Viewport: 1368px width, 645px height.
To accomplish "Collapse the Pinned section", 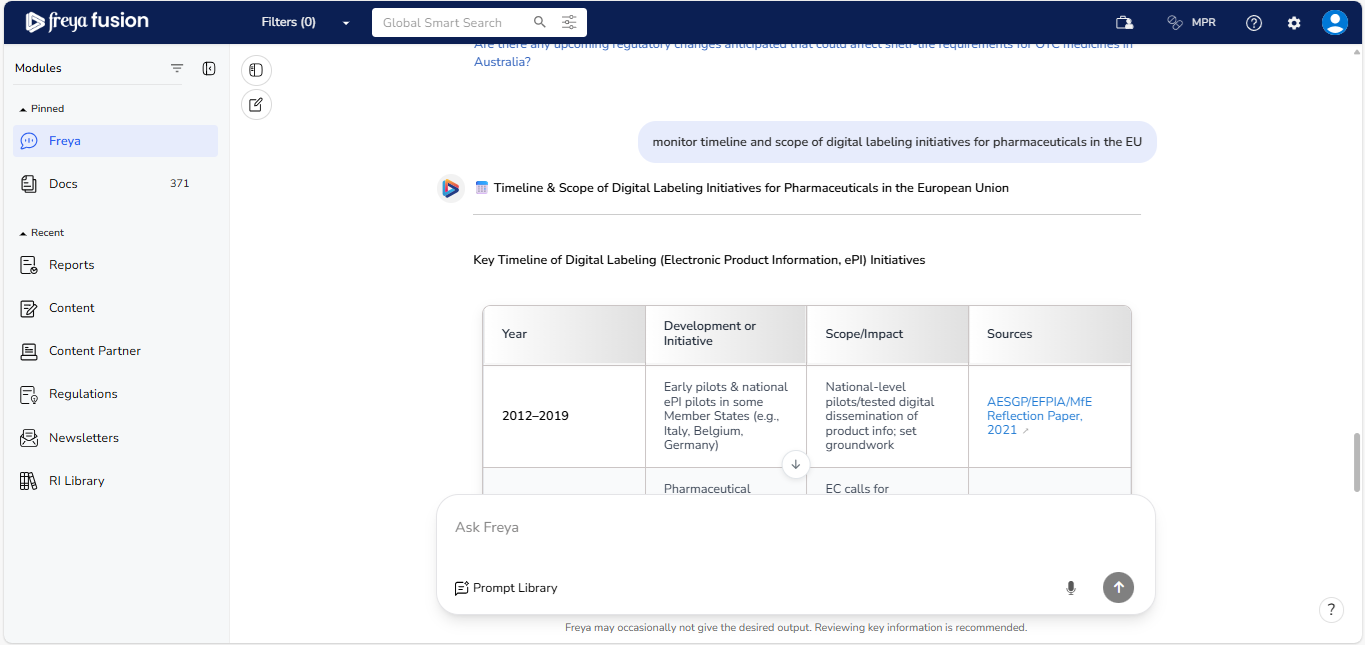I will (x=24, y=109).
